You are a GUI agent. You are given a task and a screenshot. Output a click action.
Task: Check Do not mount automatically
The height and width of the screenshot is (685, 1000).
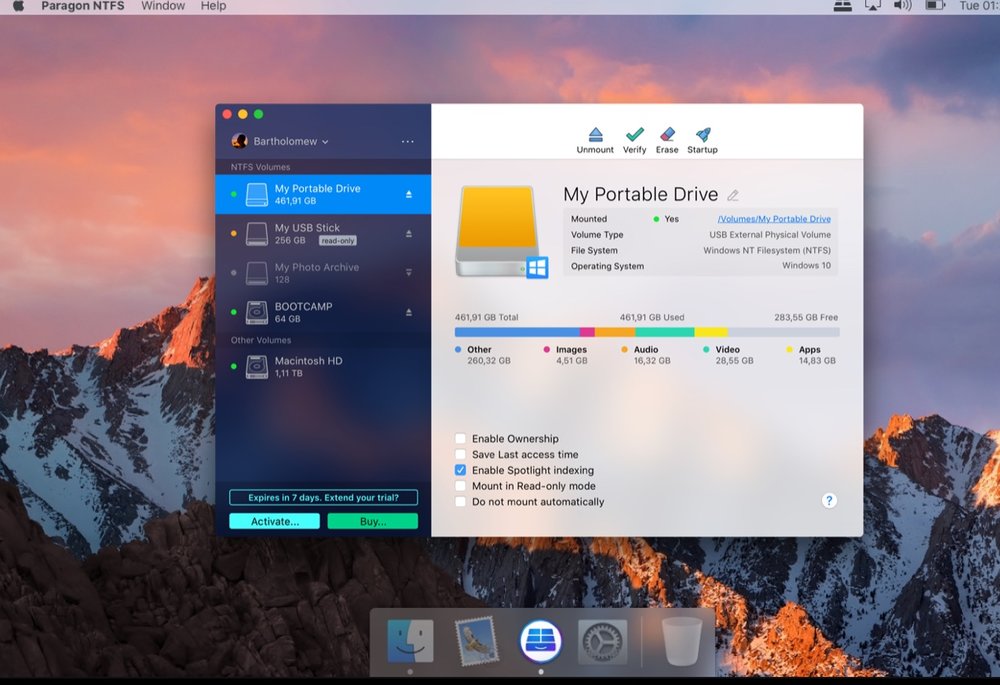click(x=460, y=502)
